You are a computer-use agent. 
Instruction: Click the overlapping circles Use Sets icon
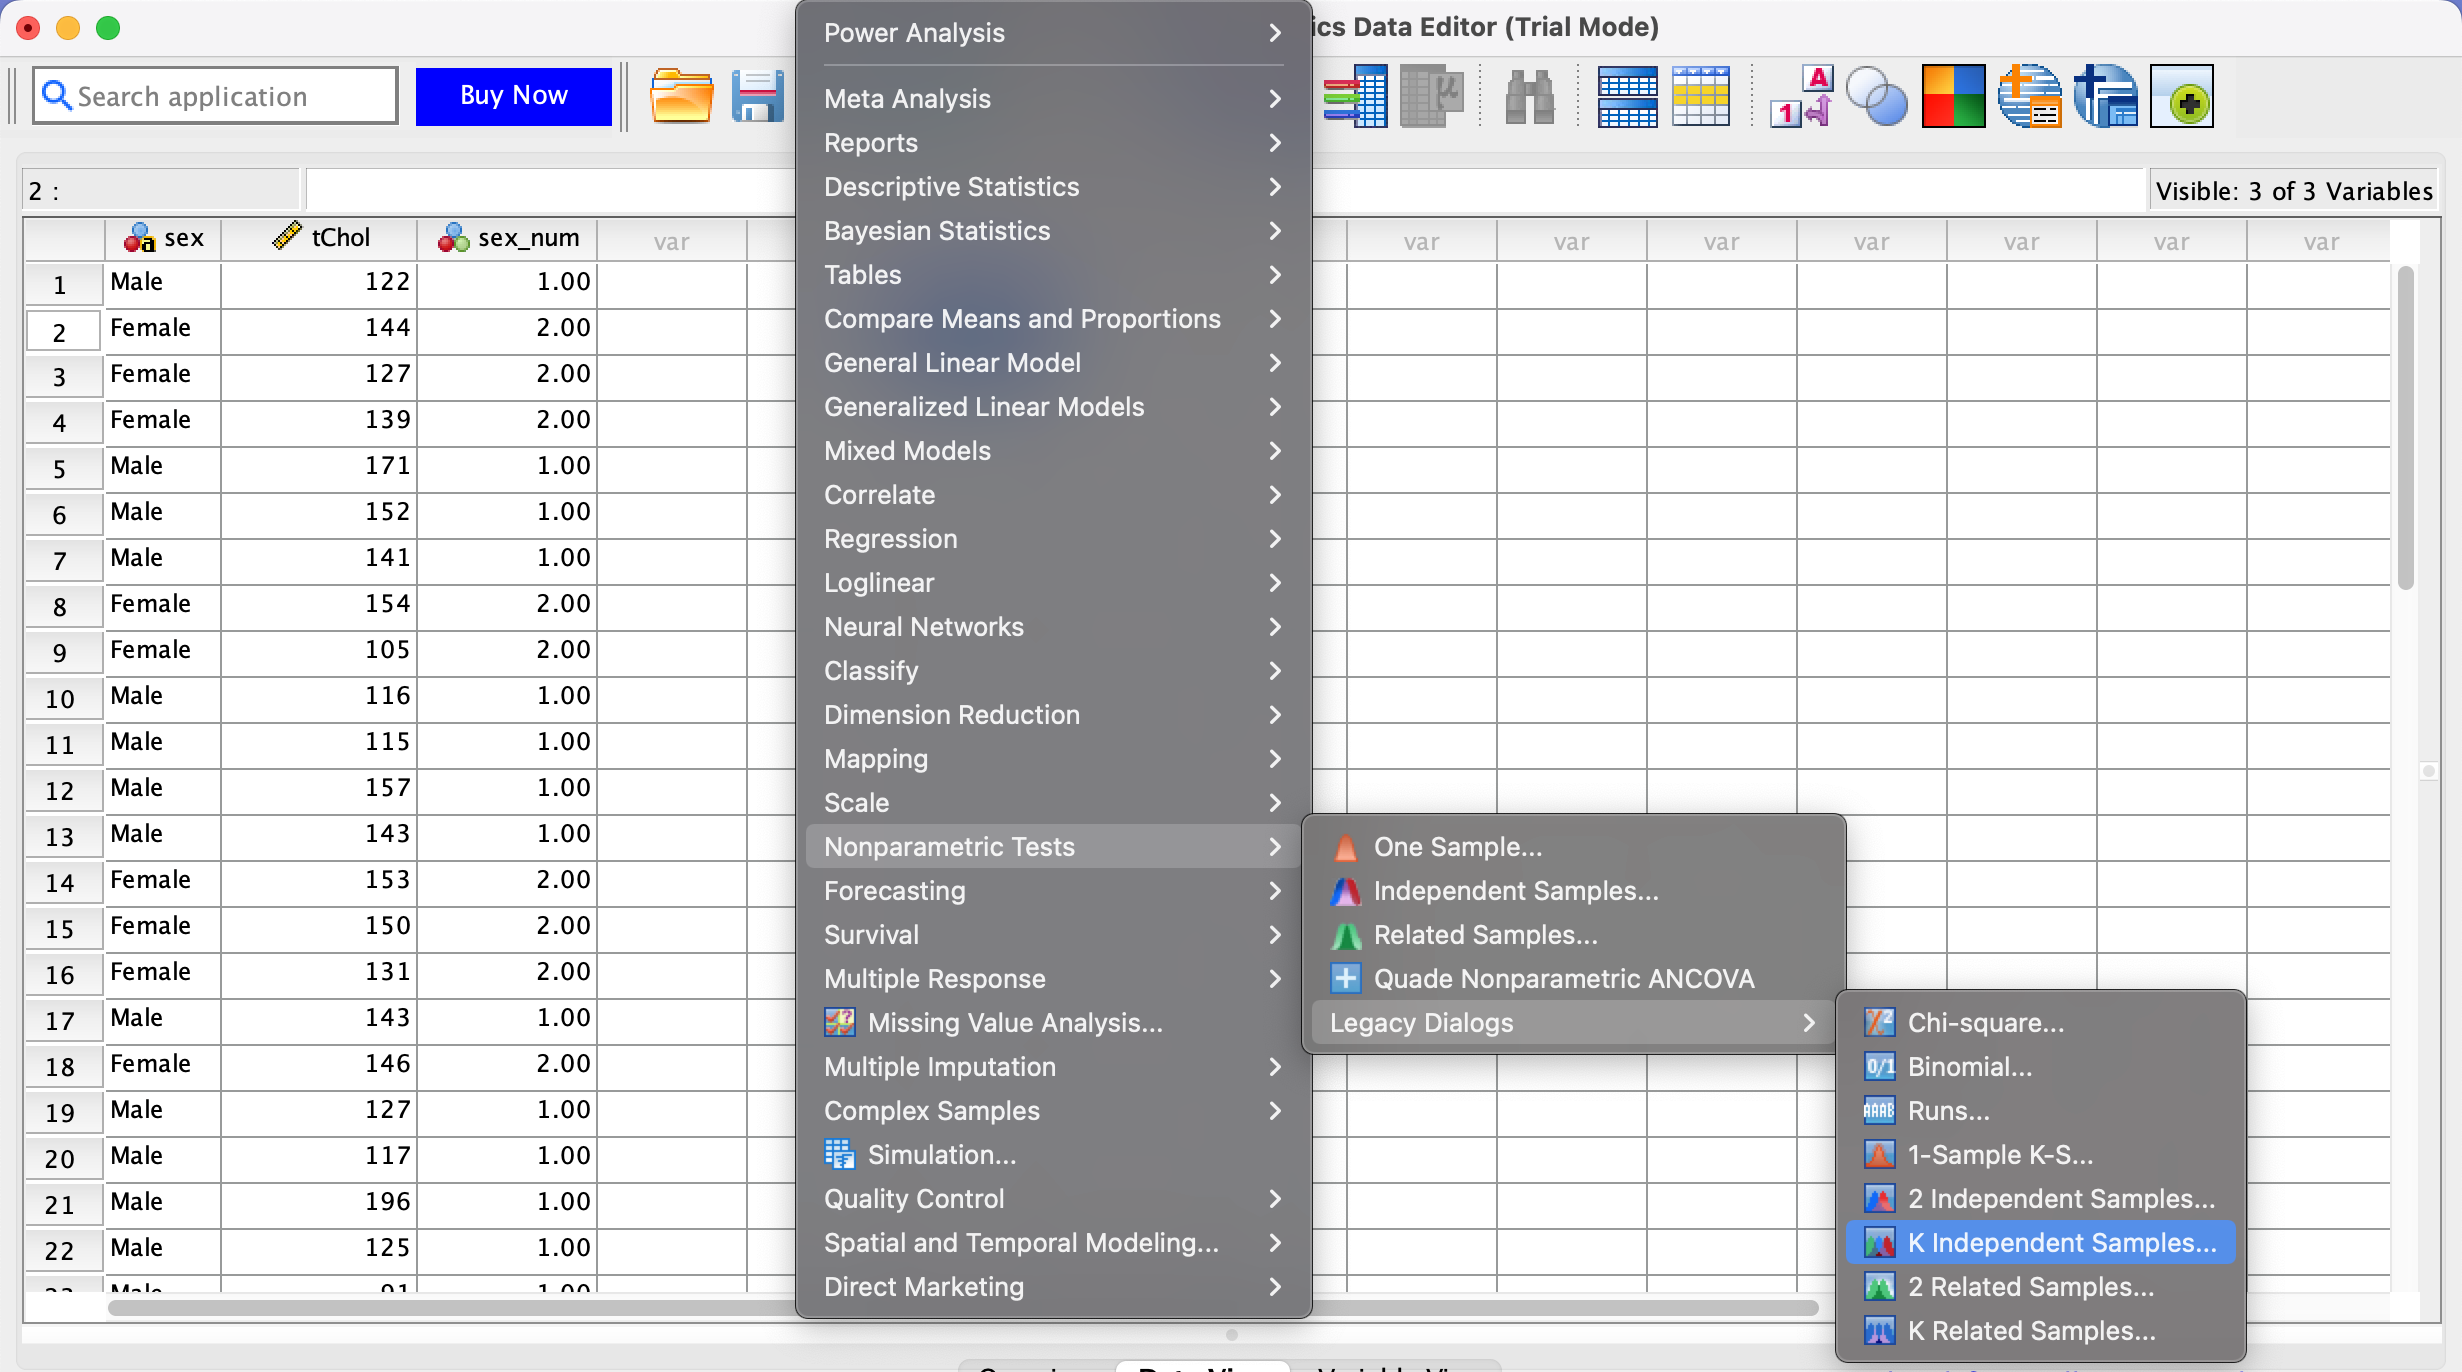click(1876, 97)
